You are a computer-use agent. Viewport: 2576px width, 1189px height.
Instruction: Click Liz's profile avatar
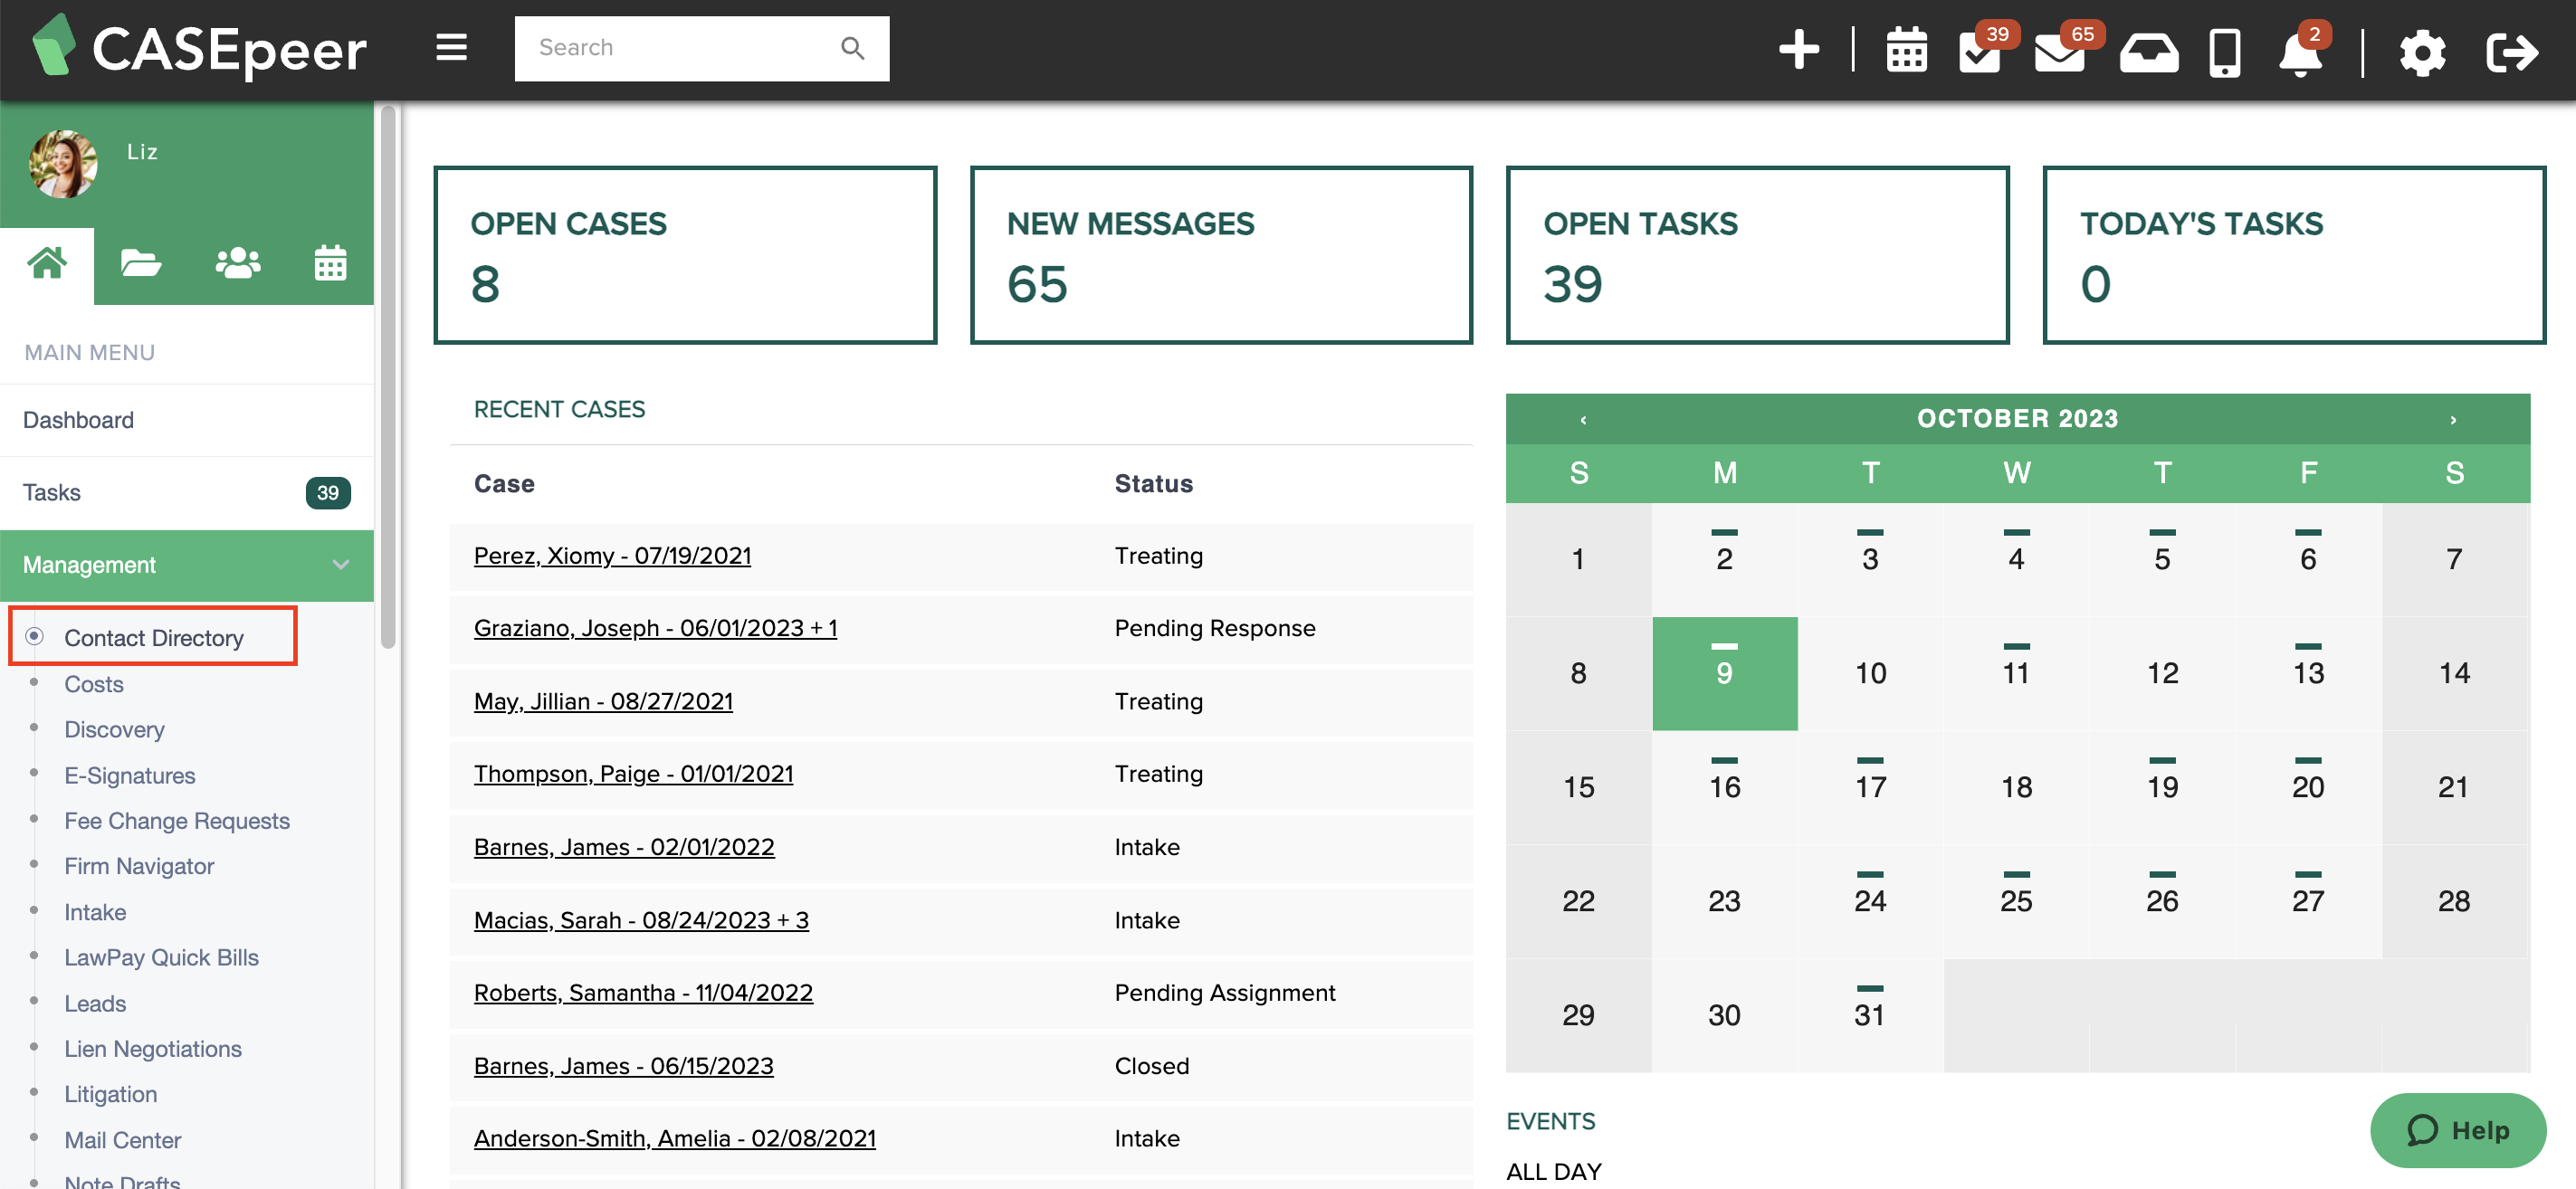click(63, 163)
